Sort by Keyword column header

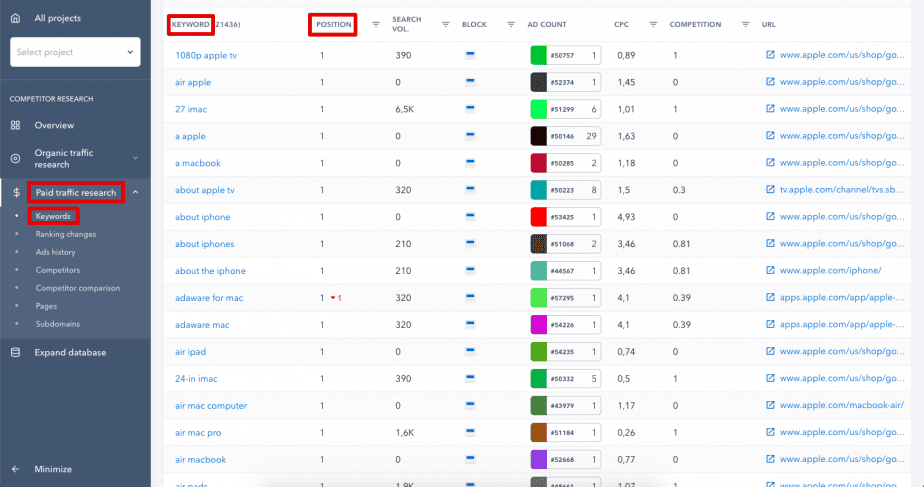coord(190,24)
